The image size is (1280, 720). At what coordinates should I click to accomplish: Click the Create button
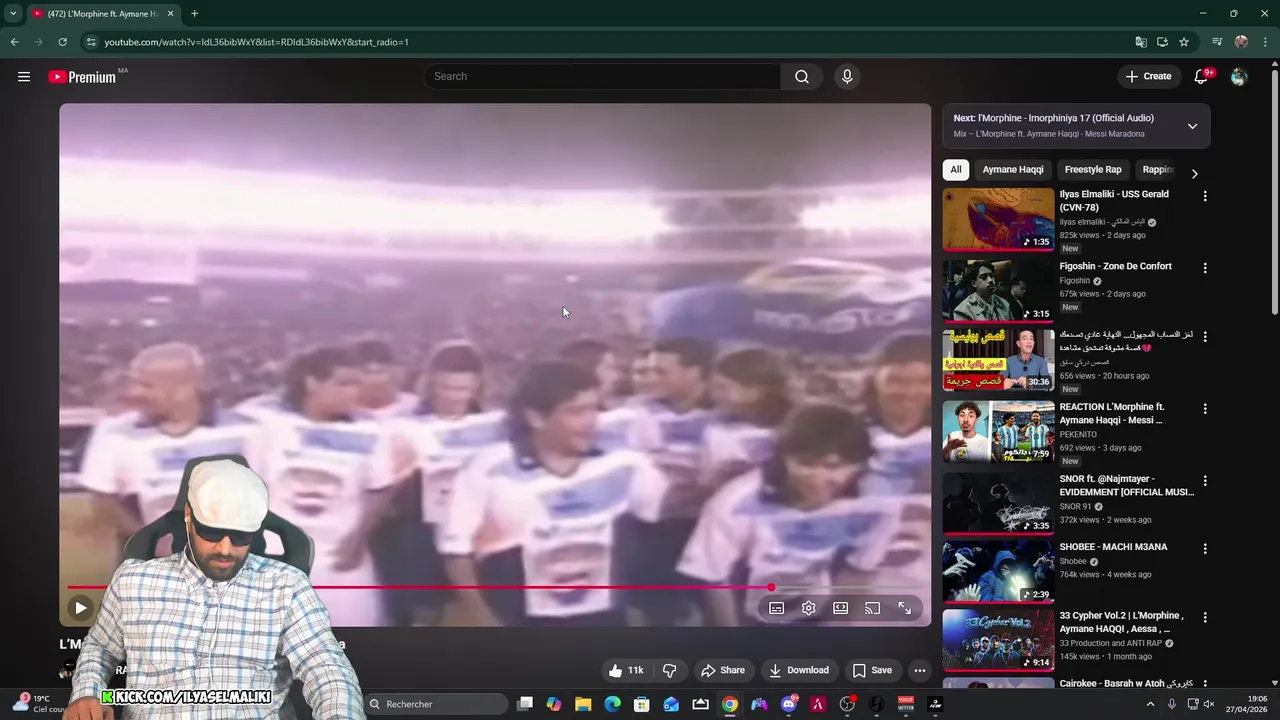coord(1148,76)
